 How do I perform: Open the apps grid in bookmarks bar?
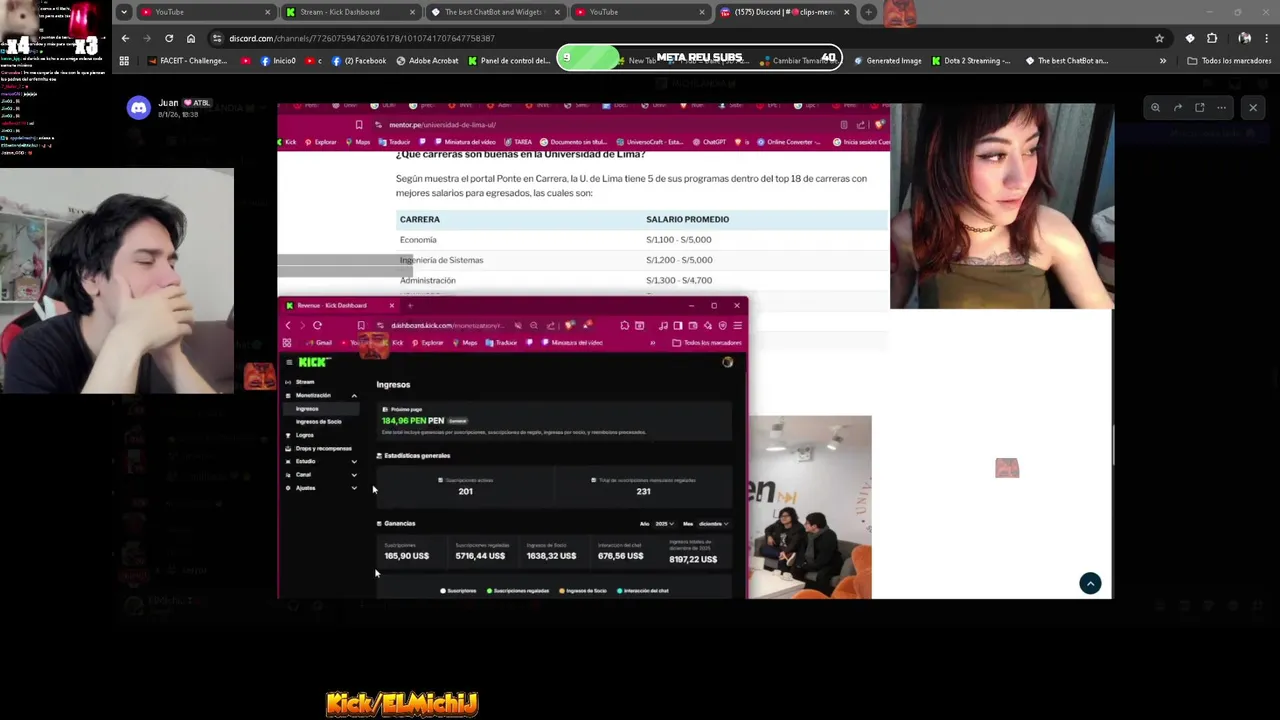click(x=124, y=61)
